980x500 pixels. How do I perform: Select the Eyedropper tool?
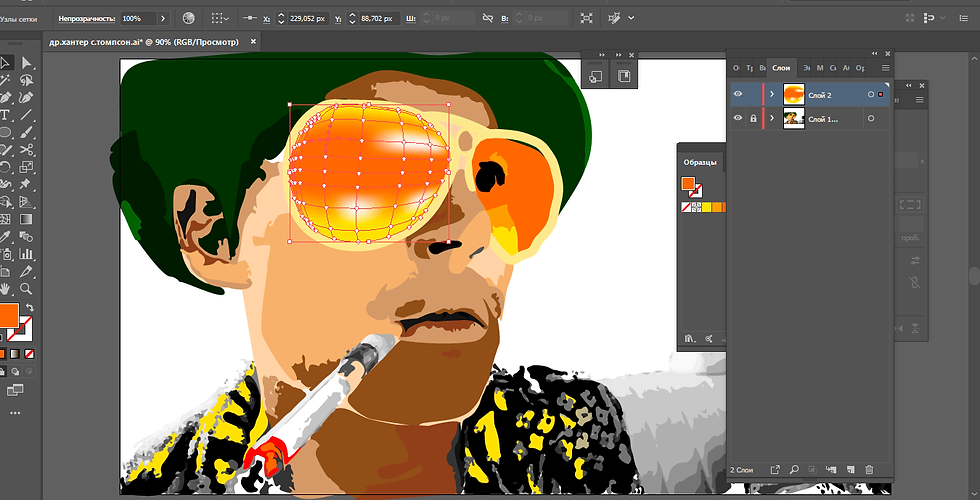[x=4, y=236]
